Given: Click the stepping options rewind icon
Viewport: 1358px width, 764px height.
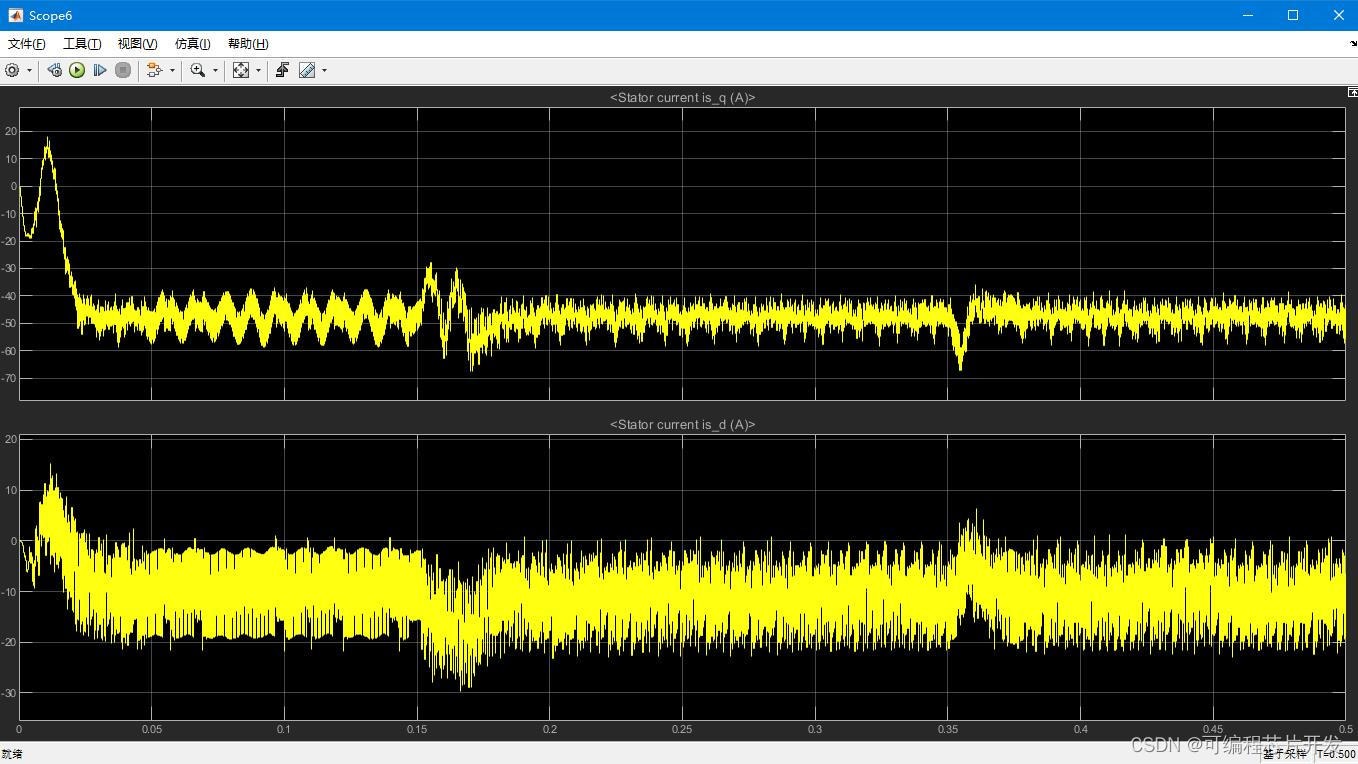Looking at the screenshot, I should point(54,70).
